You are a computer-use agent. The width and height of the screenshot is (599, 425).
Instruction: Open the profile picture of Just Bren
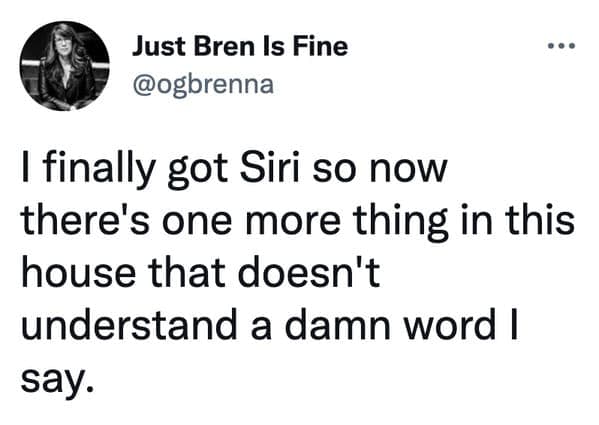(x=65, y=66)
